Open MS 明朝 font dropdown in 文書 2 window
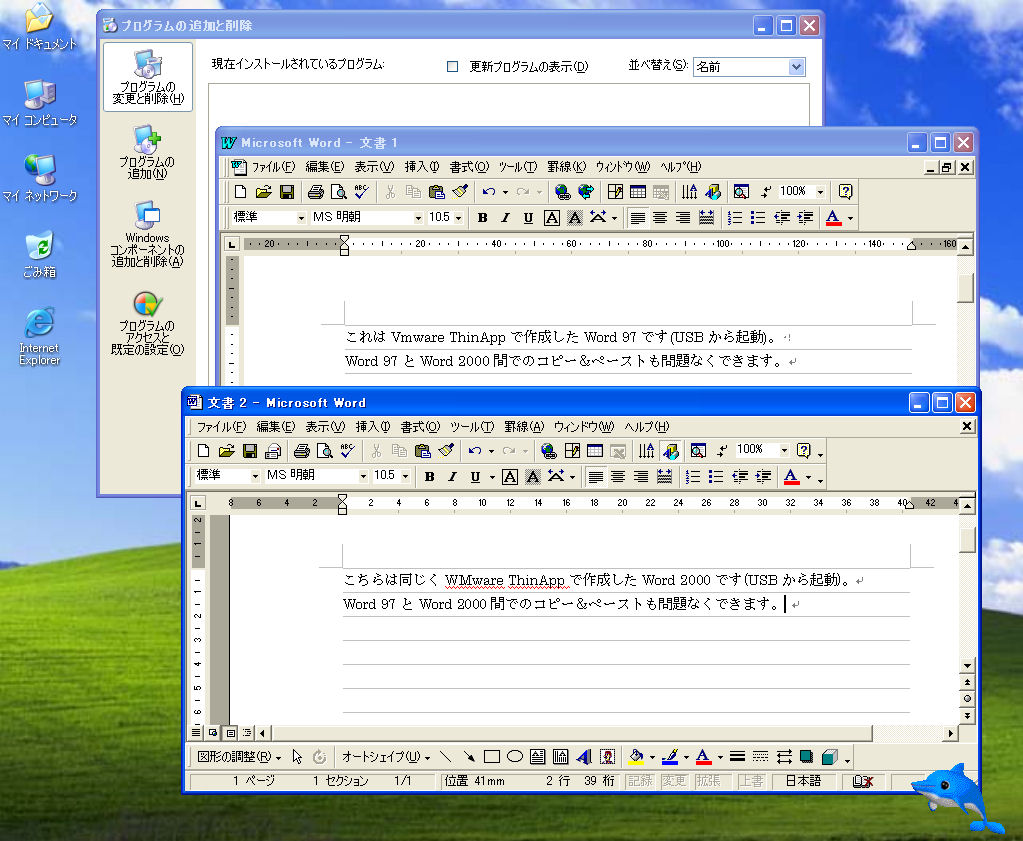1023x841 pixels. click(x=363, y=476)
